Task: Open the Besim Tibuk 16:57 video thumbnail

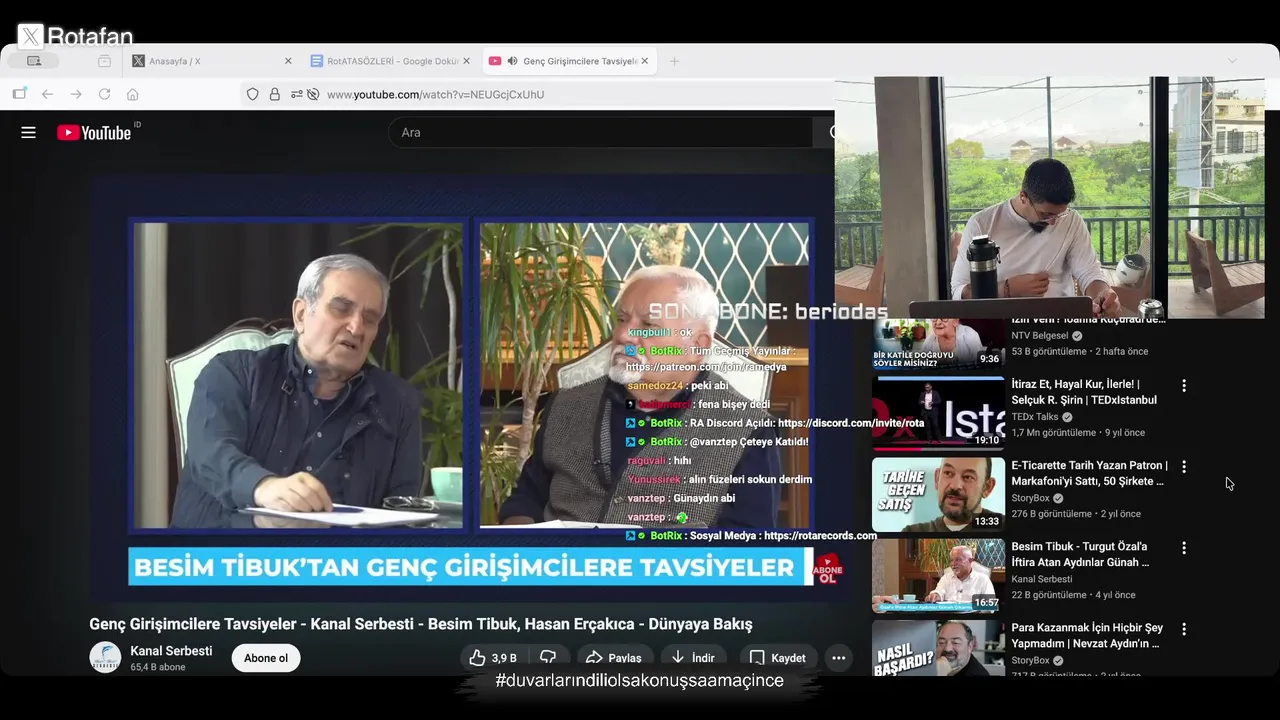Action: click(x=938, y=576)
